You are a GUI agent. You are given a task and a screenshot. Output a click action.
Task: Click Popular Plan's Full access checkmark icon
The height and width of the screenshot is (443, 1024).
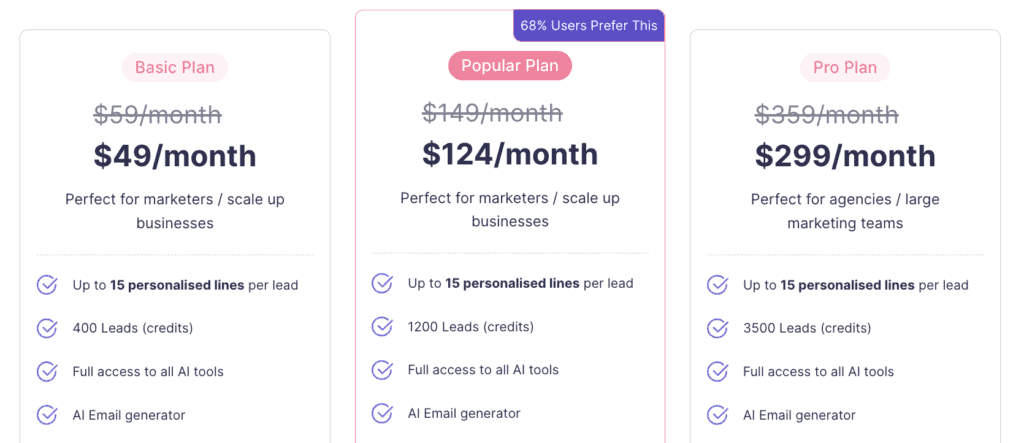[382, 369]
